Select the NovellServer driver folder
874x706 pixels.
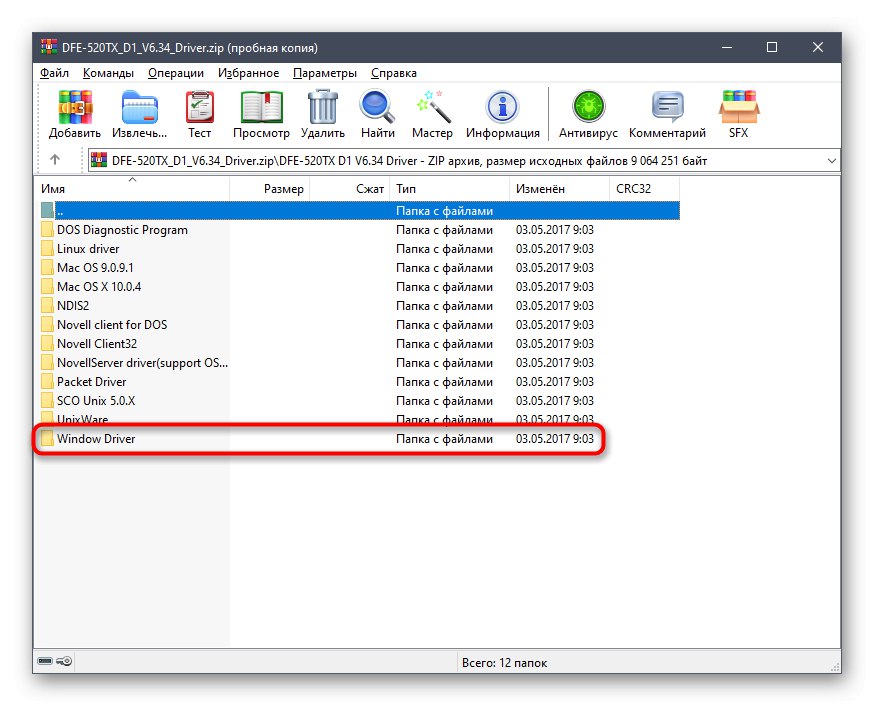click(x=142, y=363)
